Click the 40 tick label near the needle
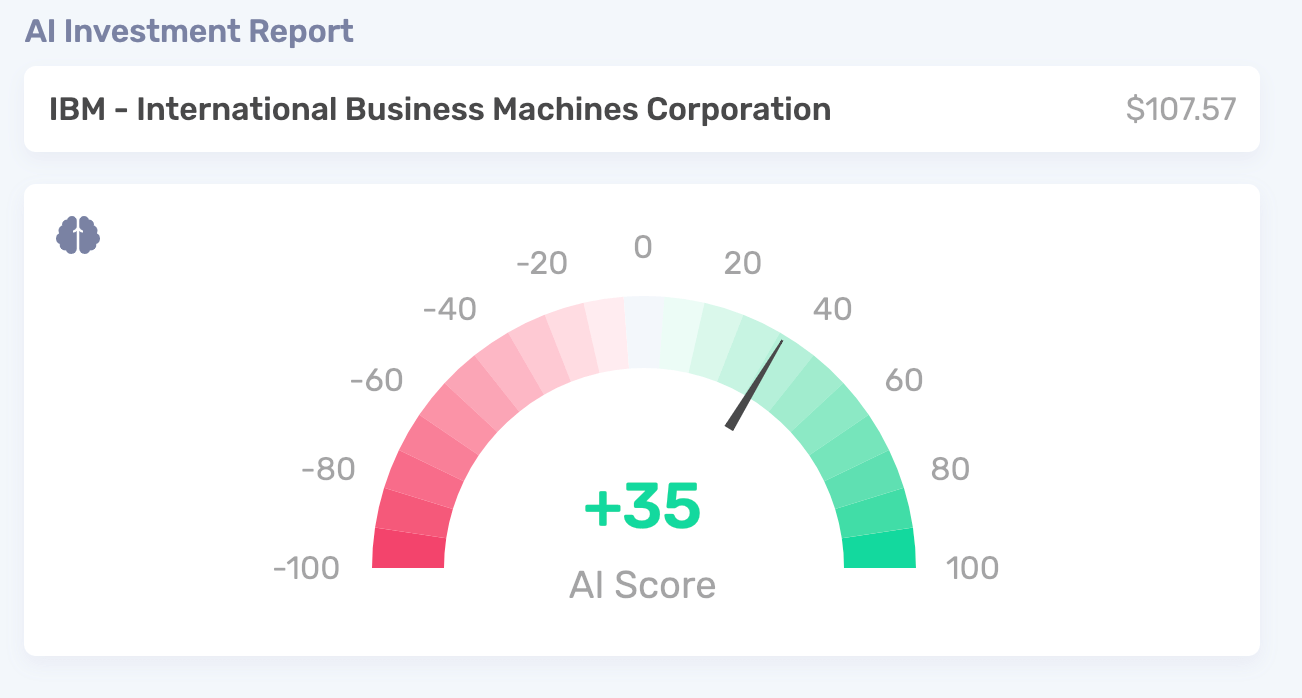This screenshot has width=1302, height=698. [x=835, y=310]
